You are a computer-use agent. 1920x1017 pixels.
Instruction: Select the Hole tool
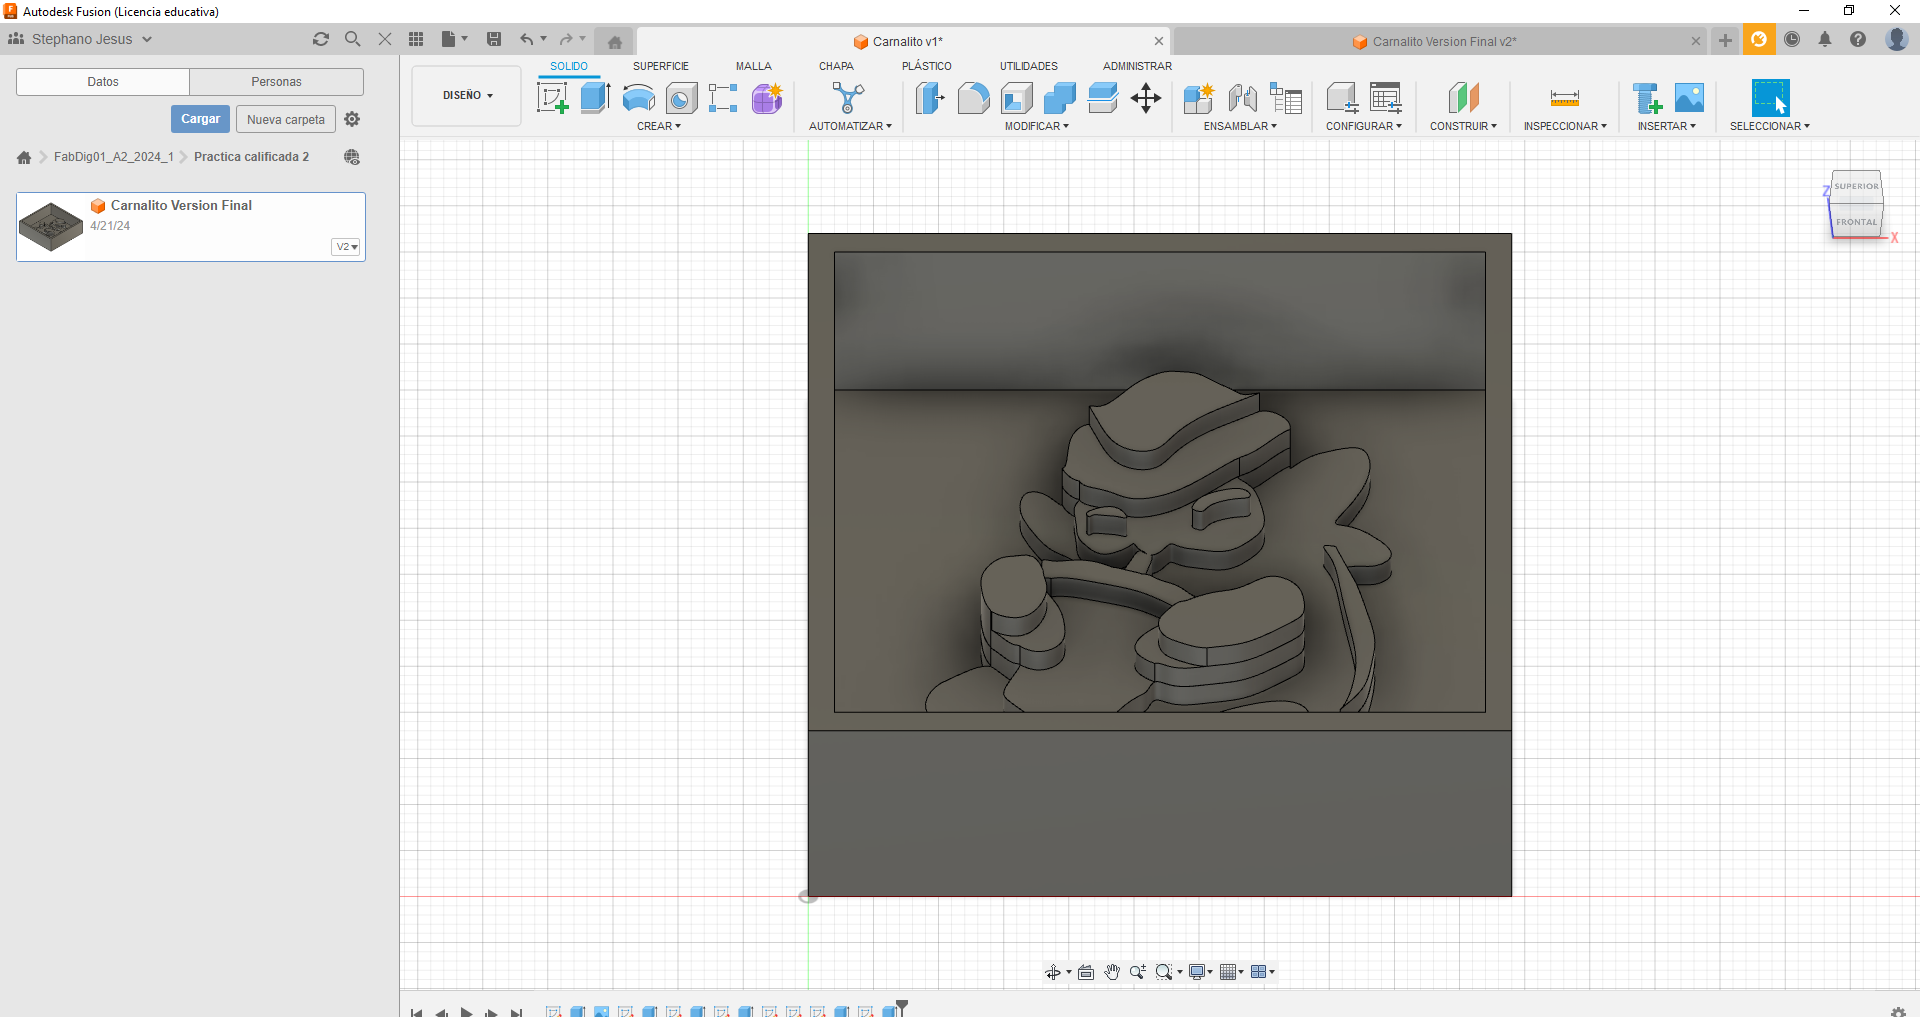(681, 98)
